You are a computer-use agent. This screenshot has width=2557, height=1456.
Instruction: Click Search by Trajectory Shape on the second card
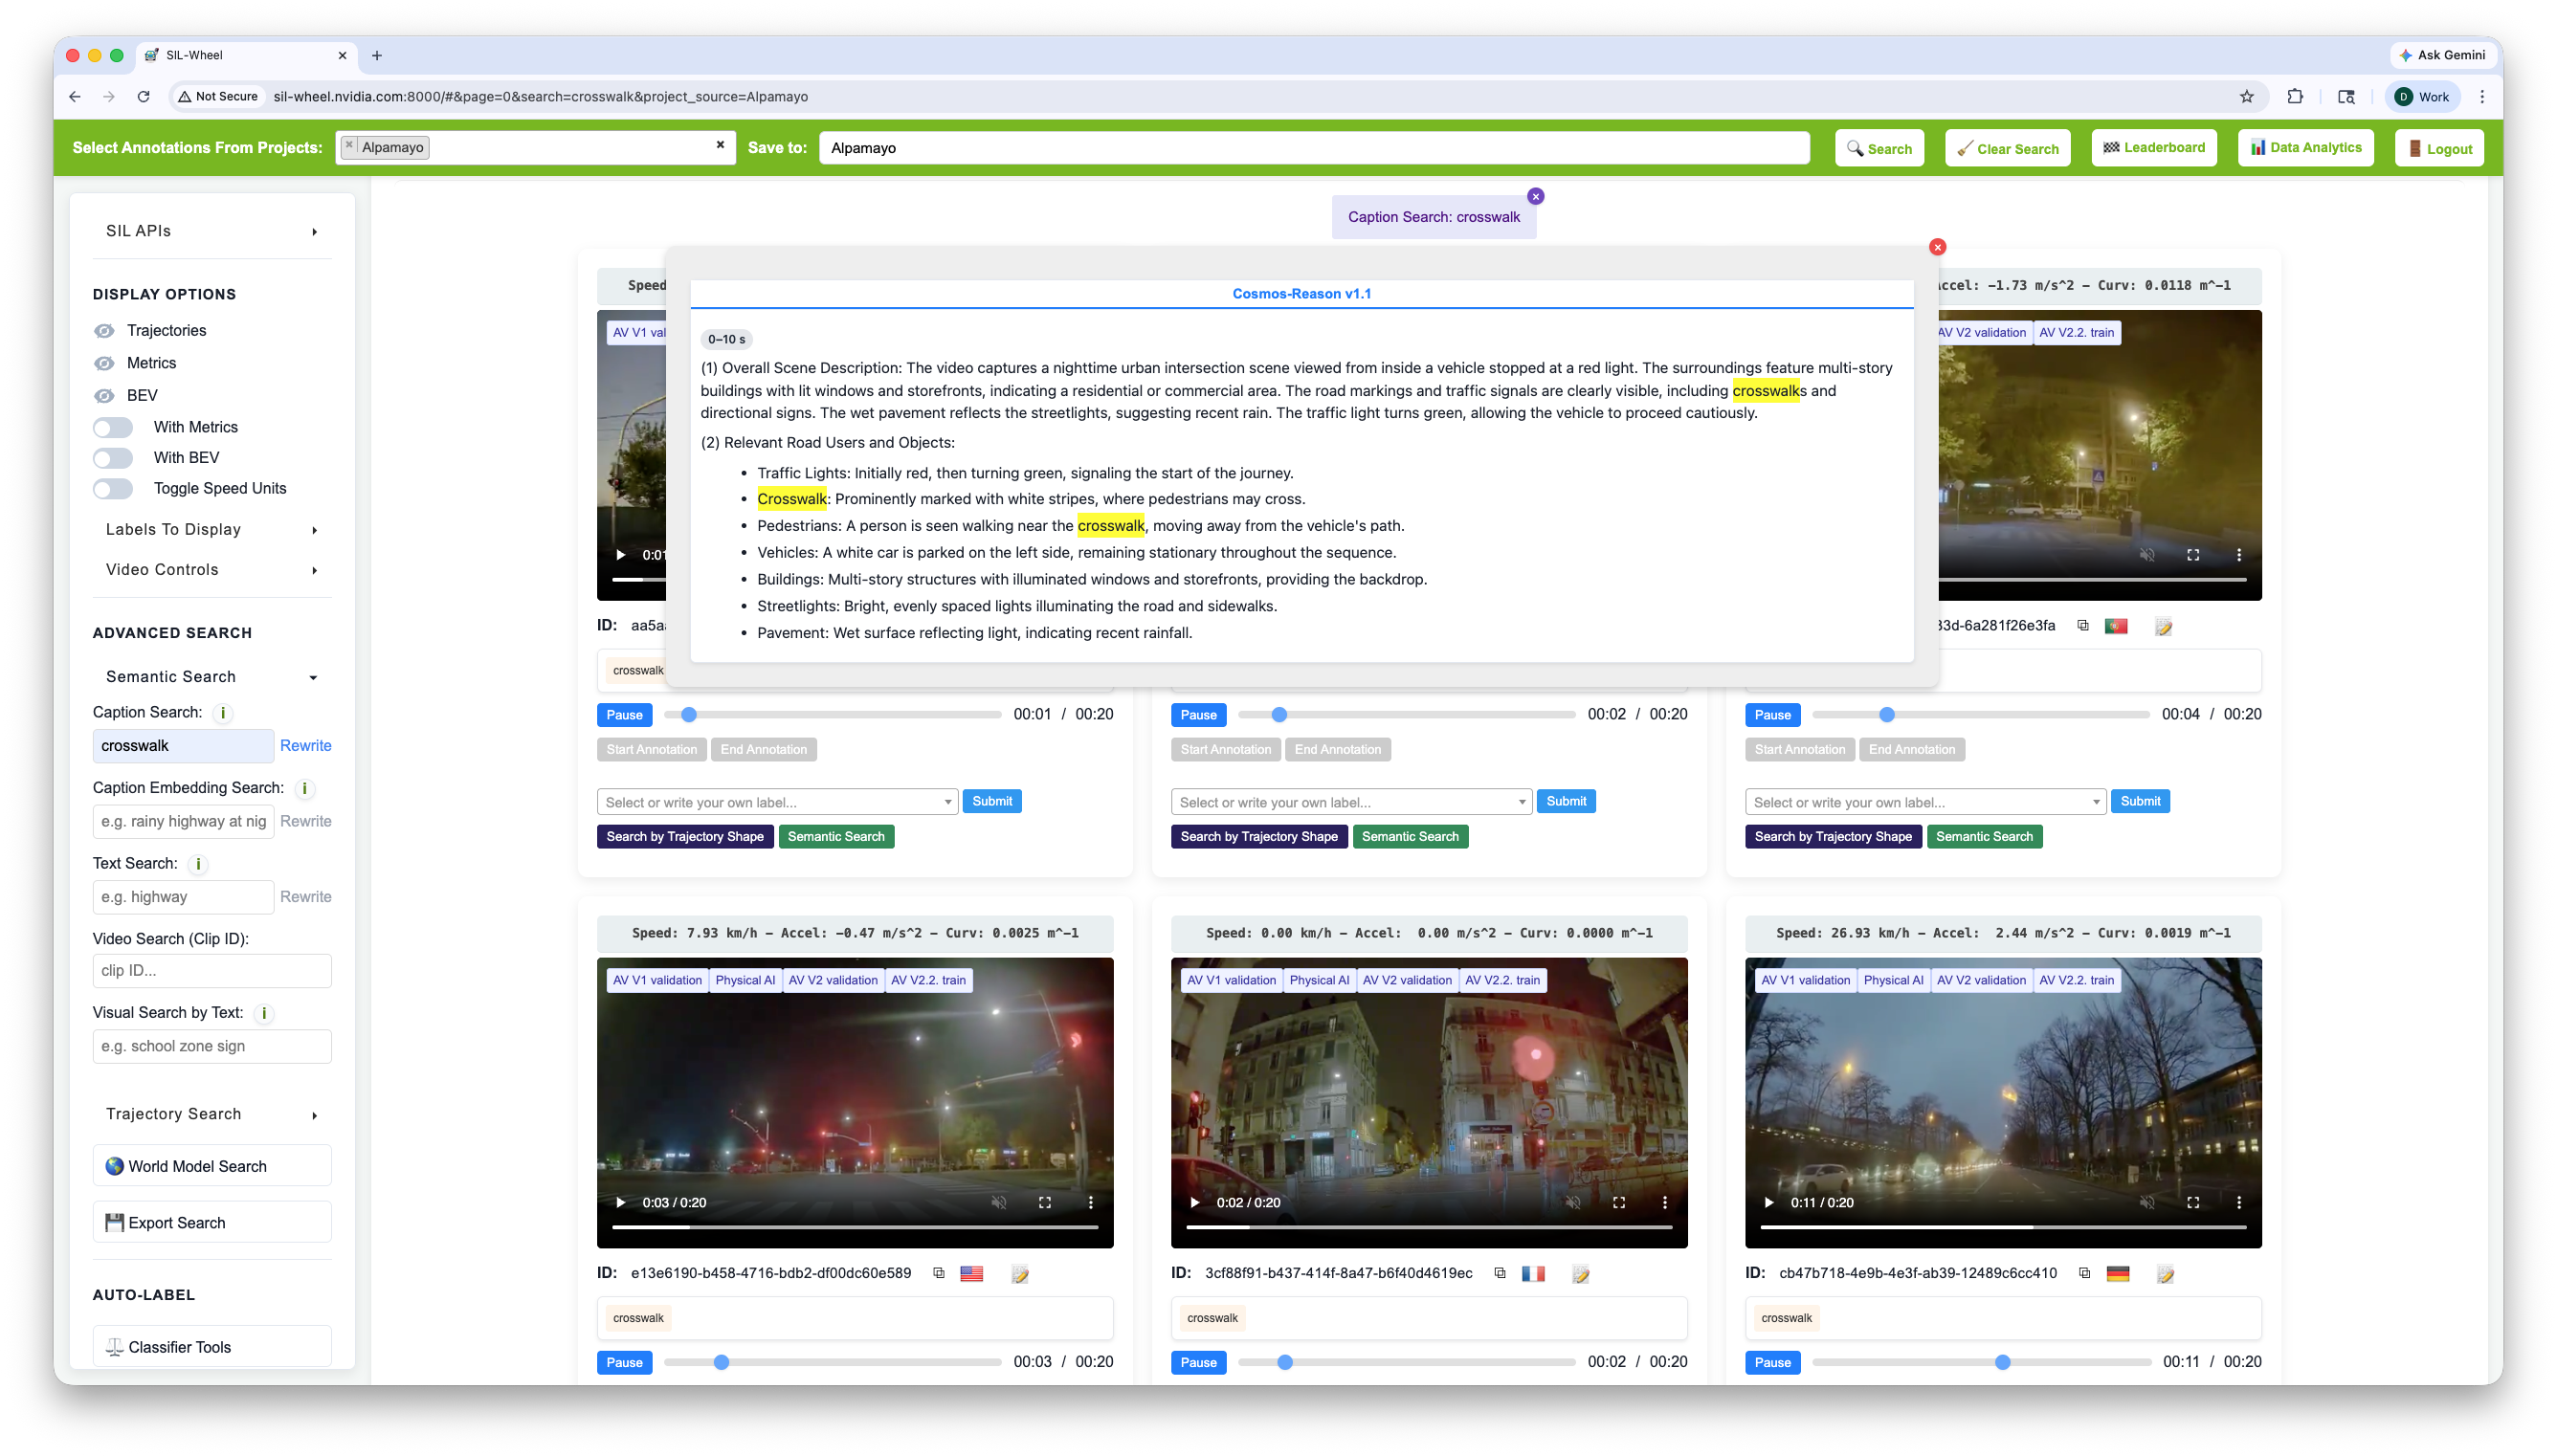pyautogui.click(x=1259, y=837)
